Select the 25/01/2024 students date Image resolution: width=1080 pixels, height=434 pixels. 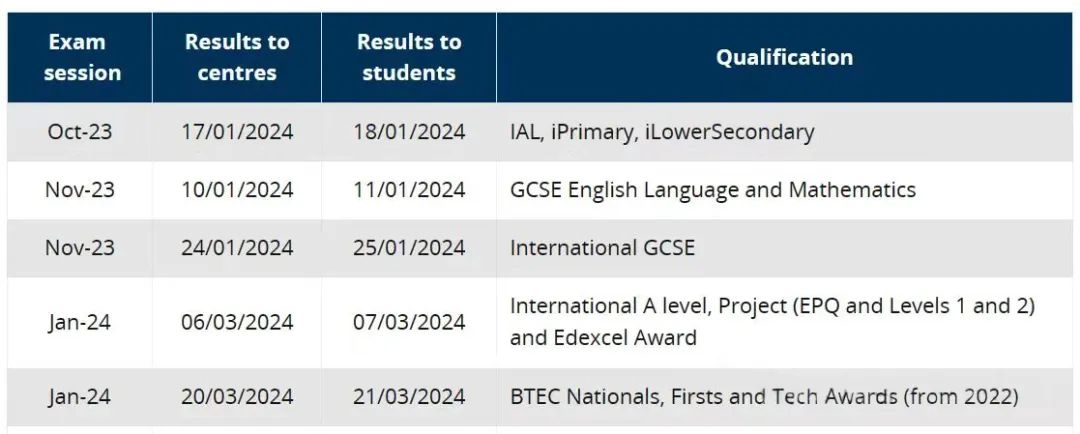(x=409, y=247)
